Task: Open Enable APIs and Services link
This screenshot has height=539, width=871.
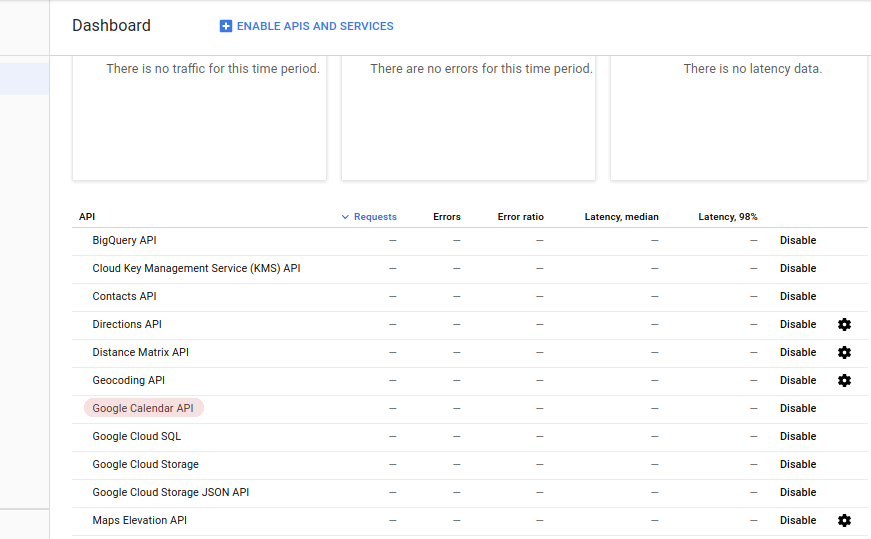Action: point(307,26)
